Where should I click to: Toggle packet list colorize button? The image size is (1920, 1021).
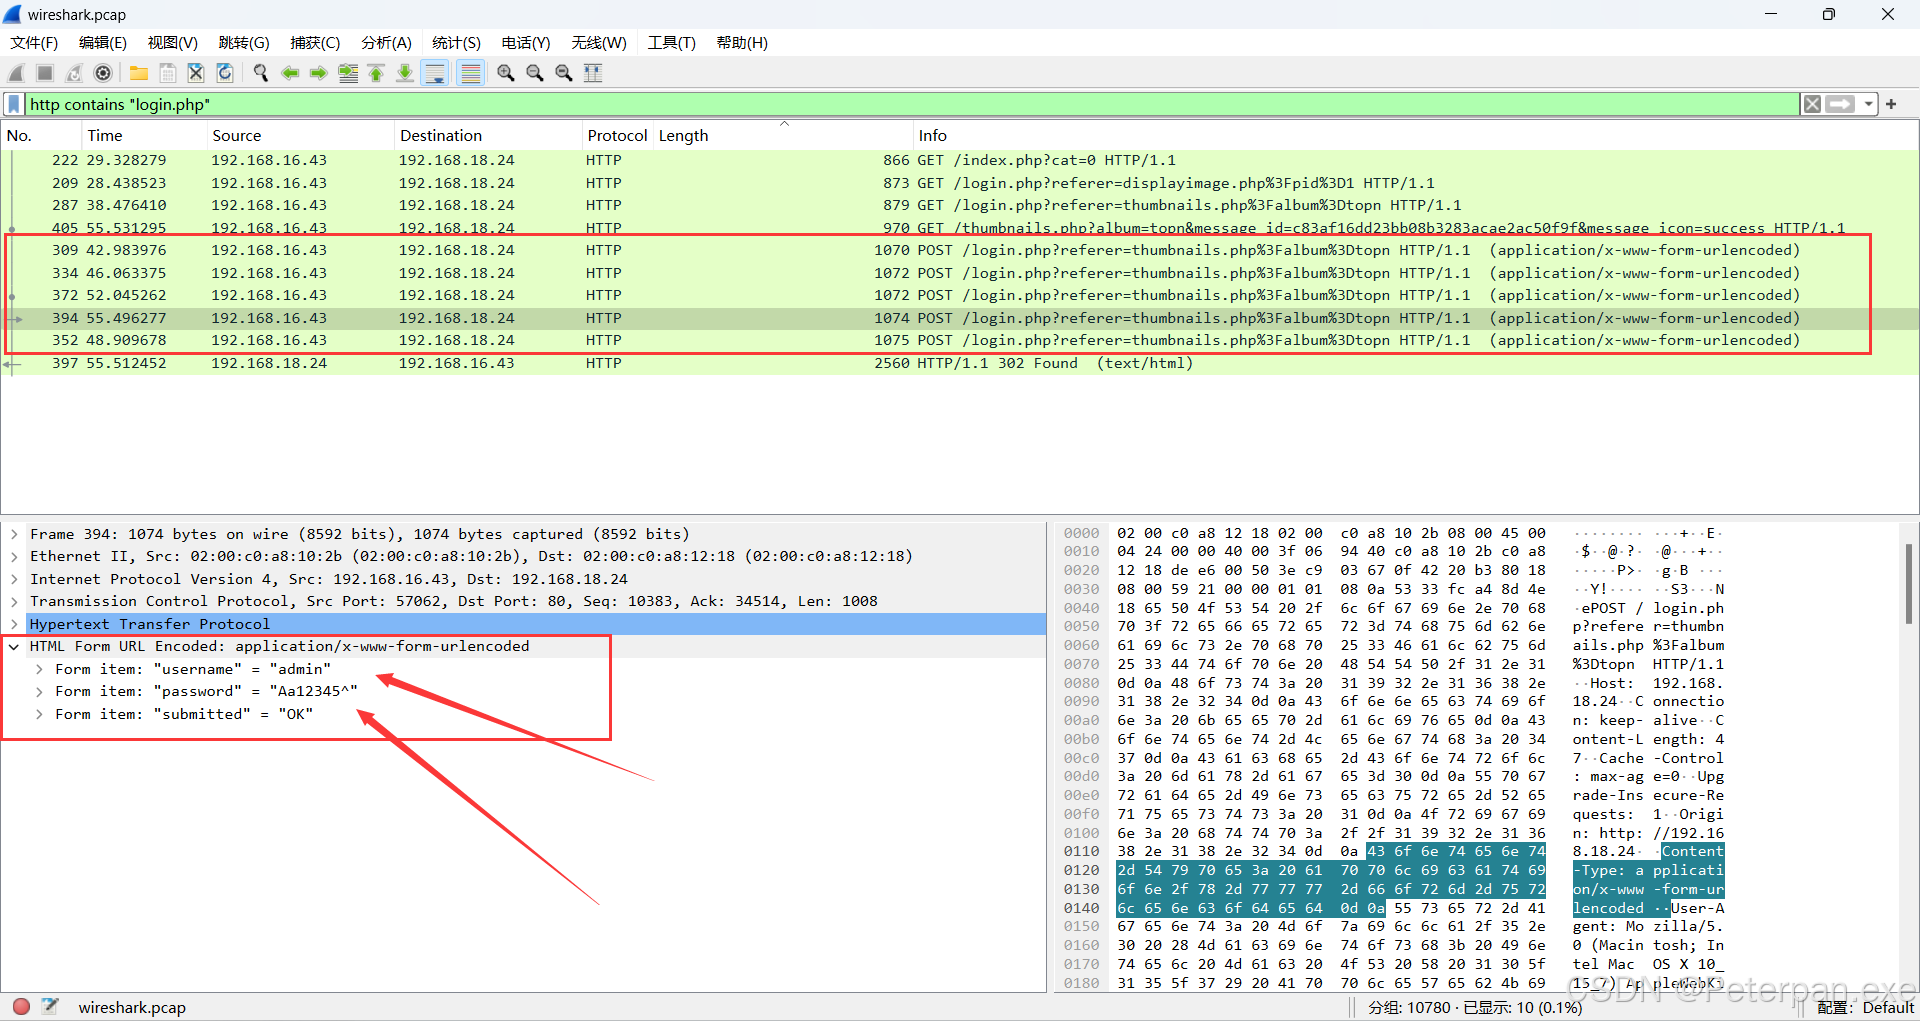tap(470, 73)
